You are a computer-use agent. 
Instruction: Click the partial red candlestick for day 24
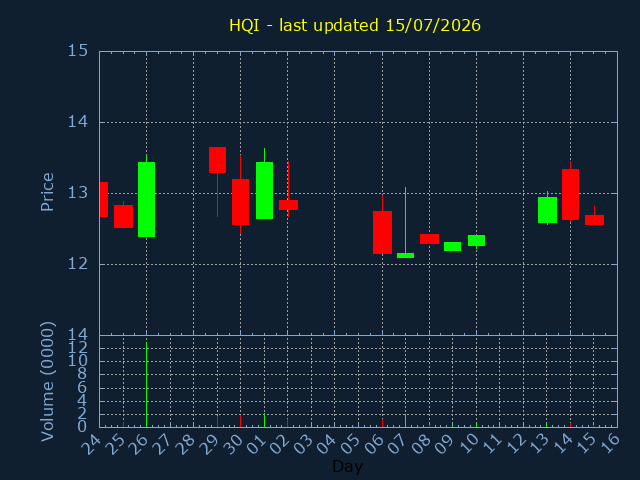(x=104, y=199)
